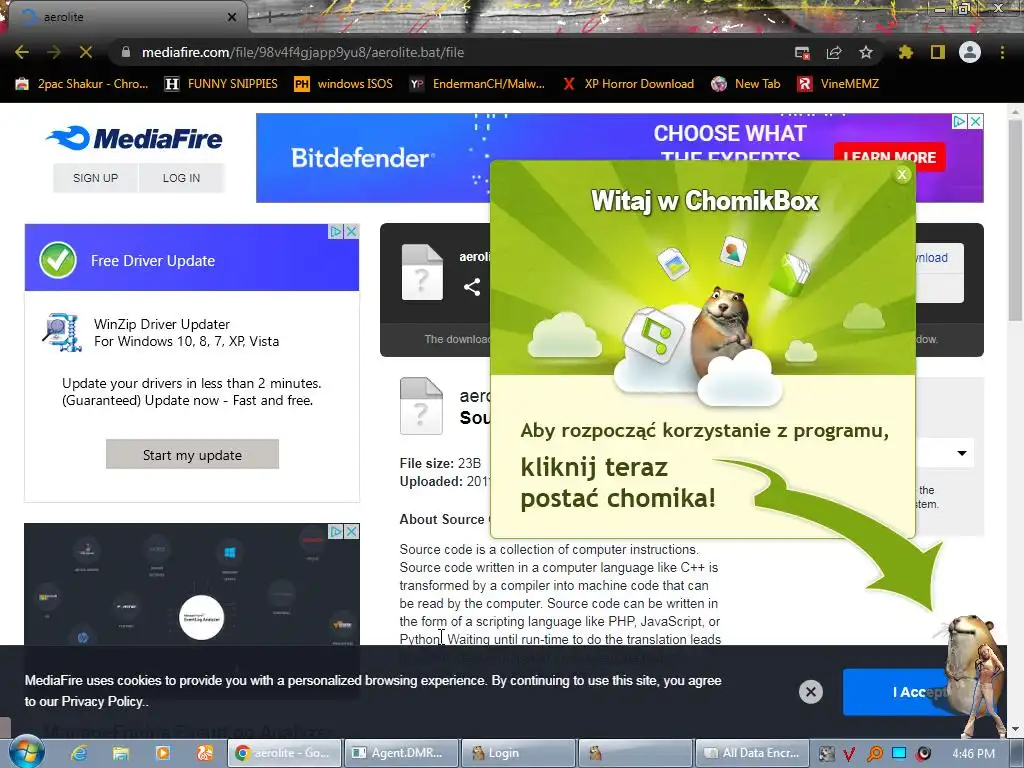Click the LOG IN button

[182, 178]
